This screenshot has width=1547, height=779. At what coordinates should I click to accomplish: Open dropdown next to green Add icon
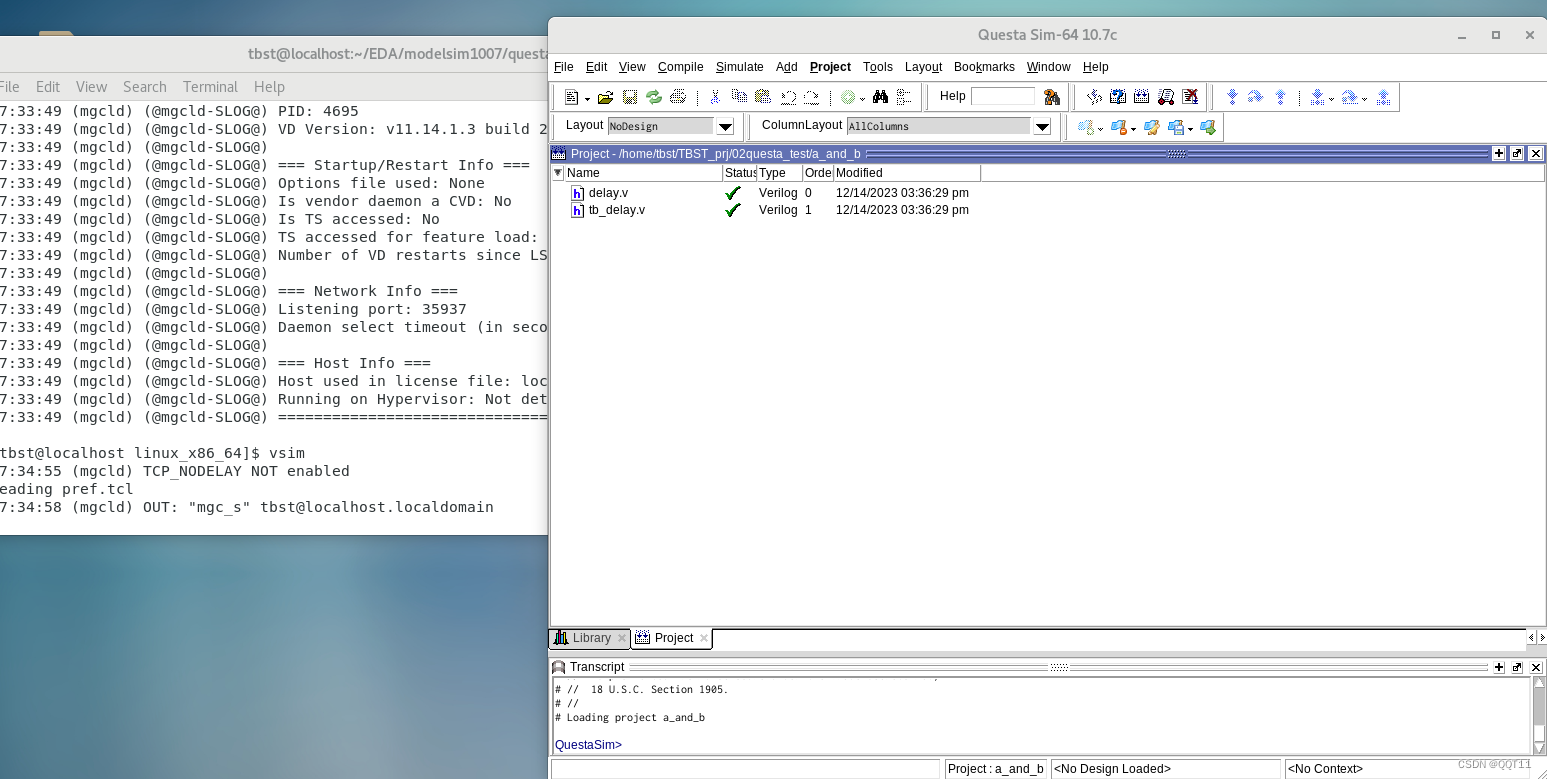point(862,98)
